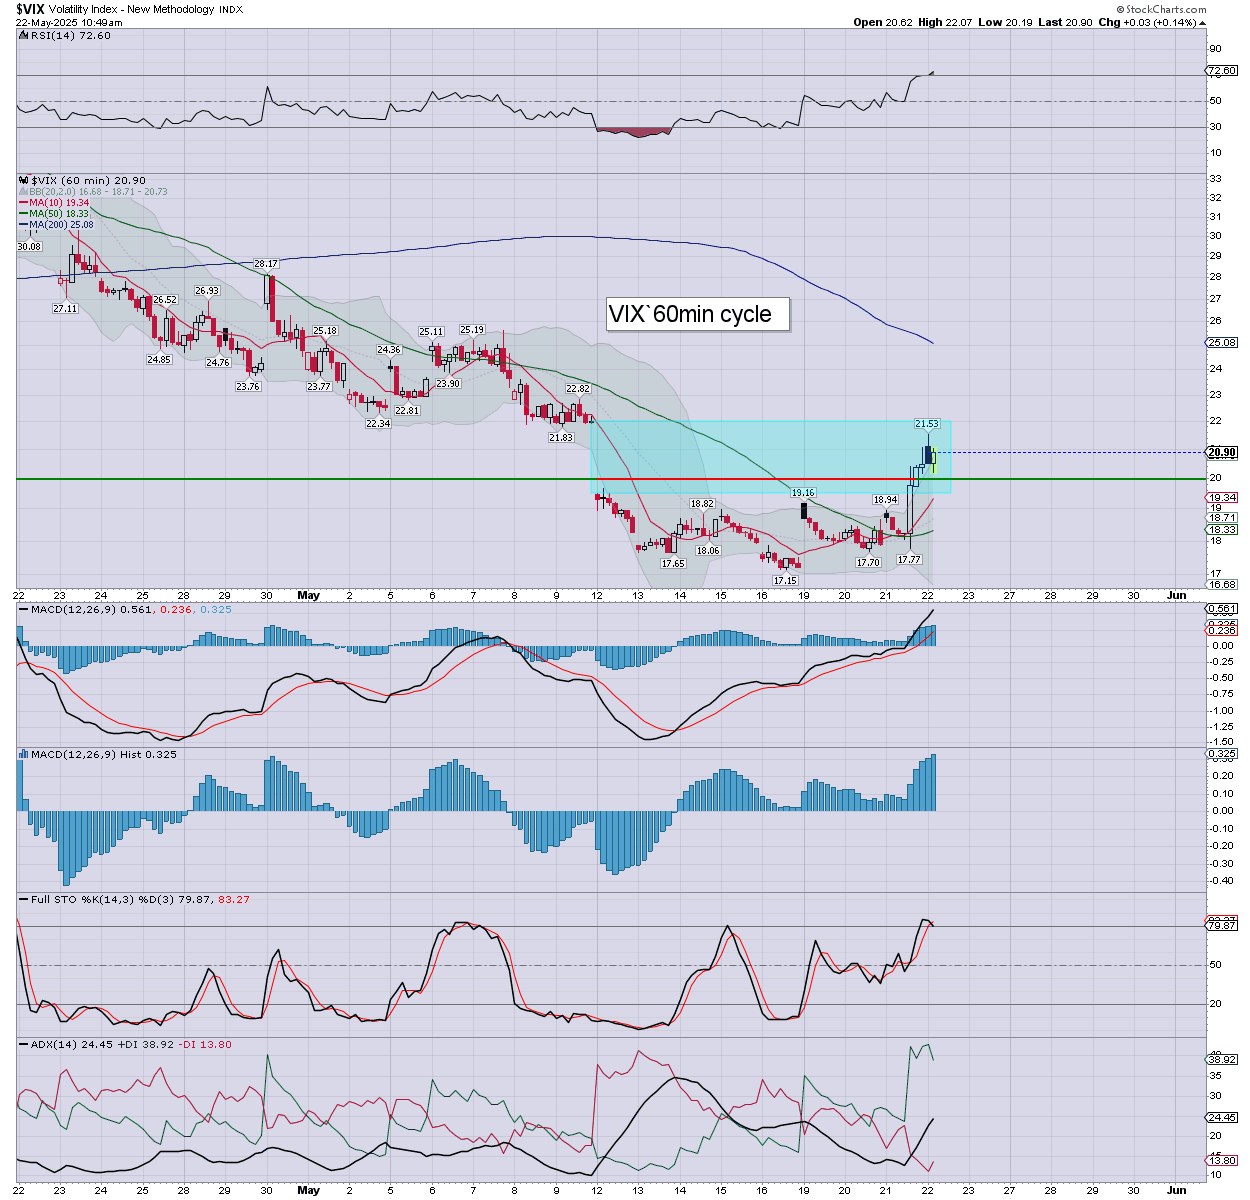Click the VIX`60min cycle annotation box
This screenshot has width=1250, height=1200.
(x=697, y=314)
